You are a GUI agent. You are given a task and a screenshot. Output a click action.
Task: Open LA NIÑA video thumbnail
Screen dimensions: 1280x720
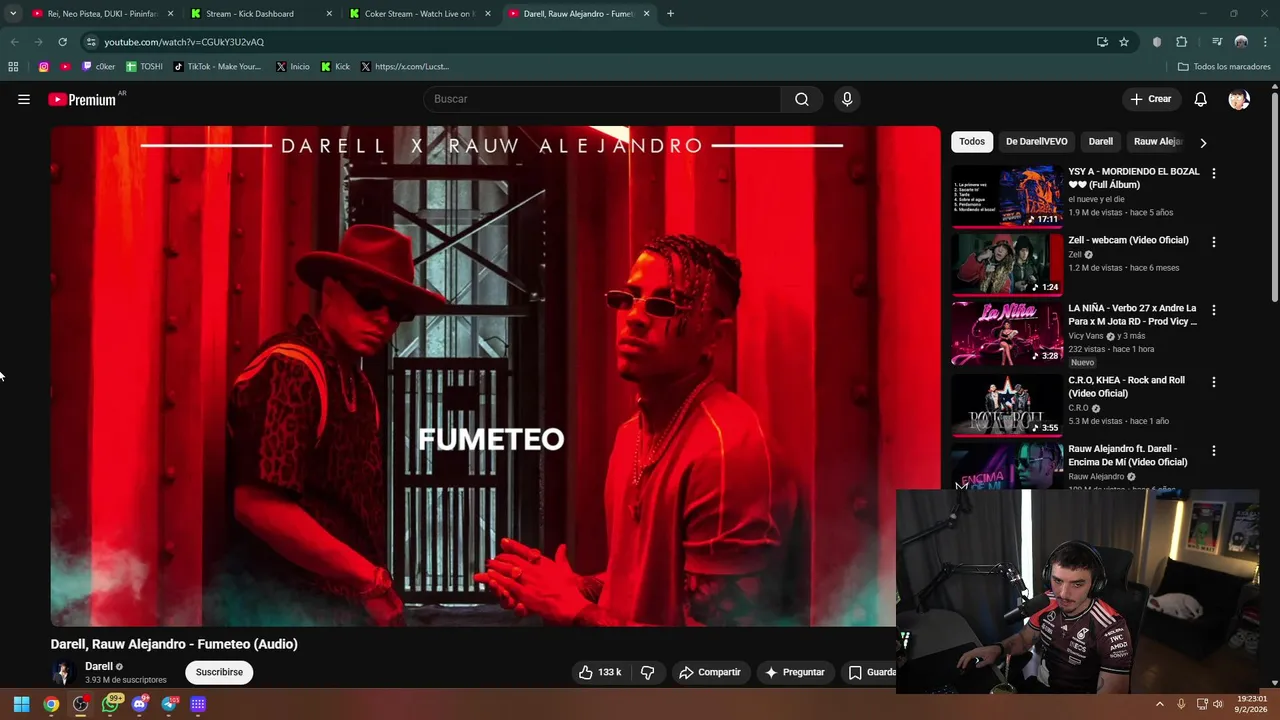(x=1007, y=333)
